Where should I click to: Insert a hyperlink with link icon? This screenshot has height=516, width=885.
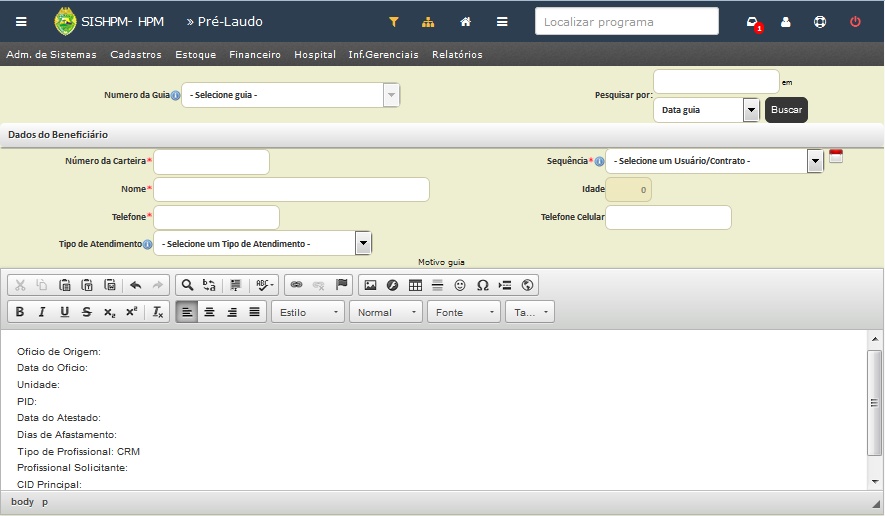coord(296,285)
